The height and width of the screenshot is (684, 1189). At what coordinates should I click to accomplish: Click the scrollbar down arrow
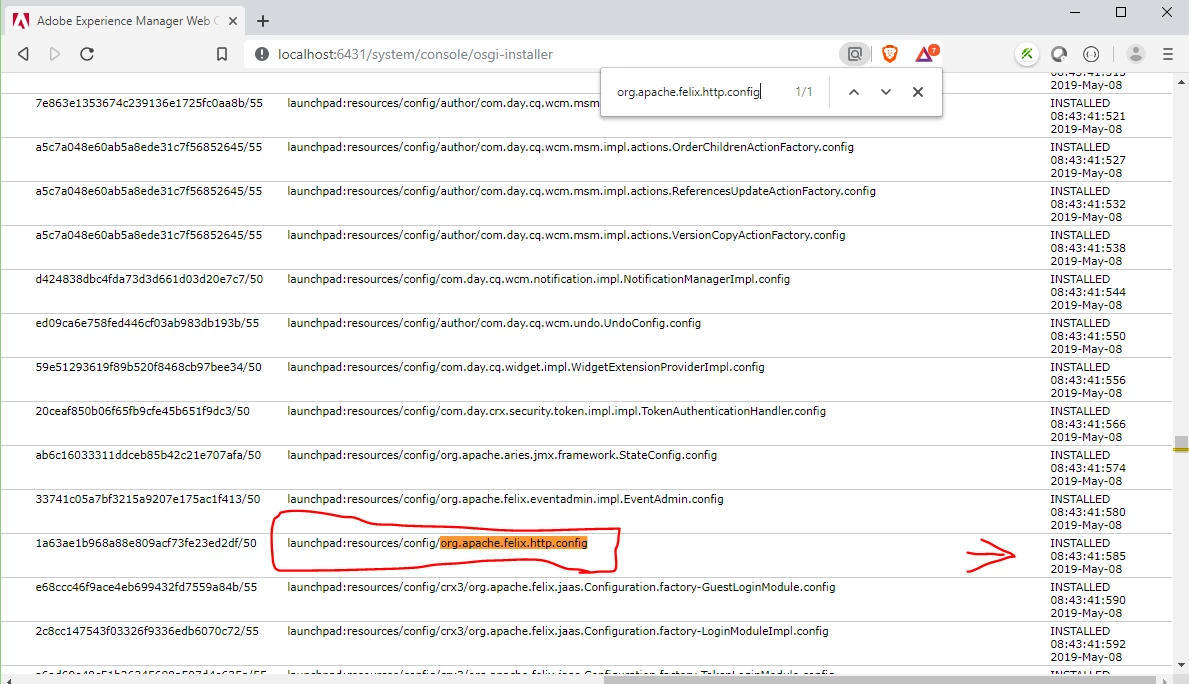point(1181,666)
